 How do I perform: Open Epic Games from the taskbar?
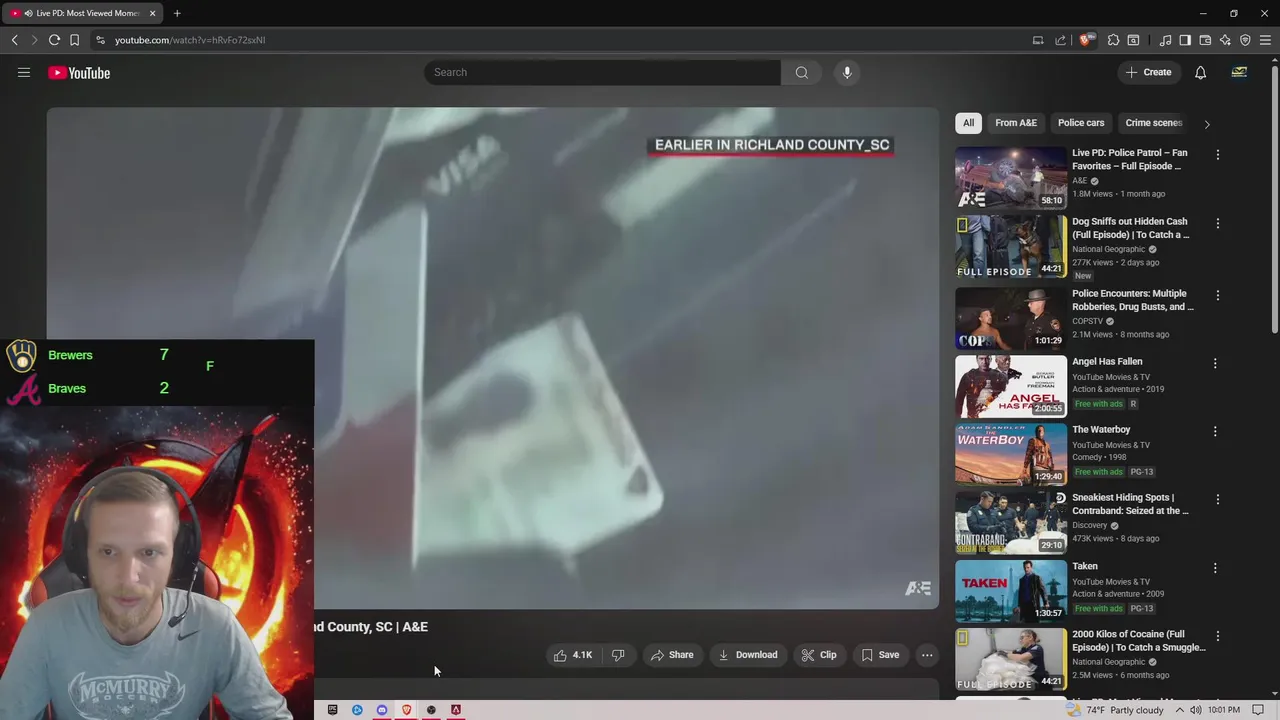[x=333, y=710]
